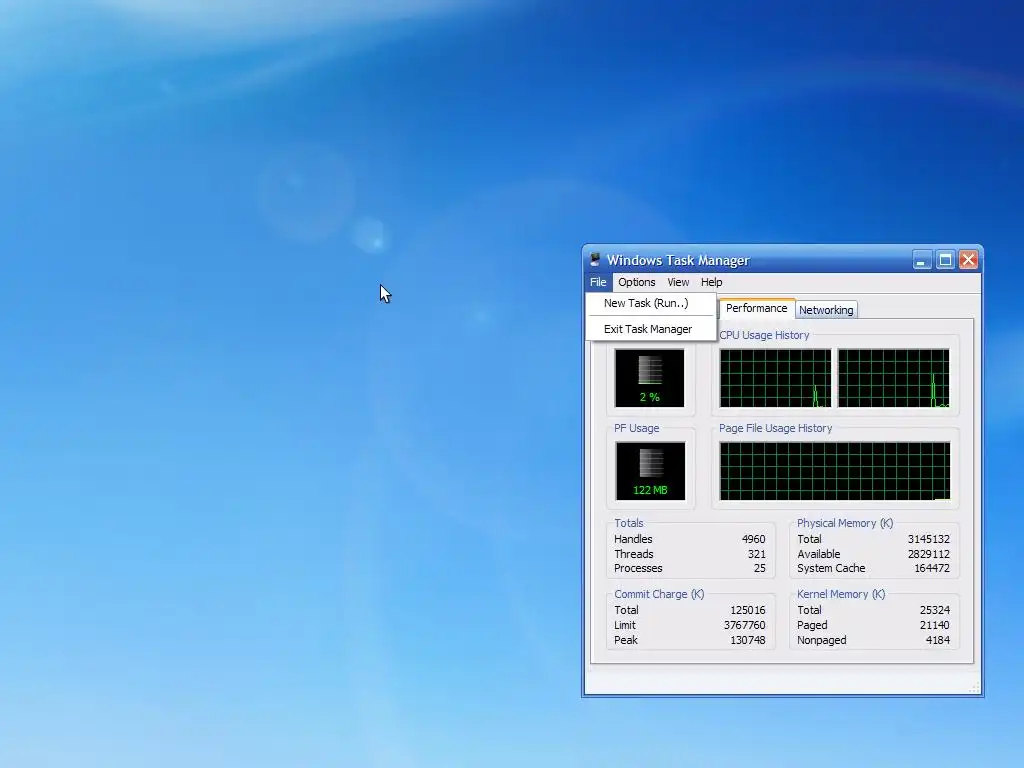The image size is (1024, 768).
Task: Open the View menu
Action: coord(678,282)
